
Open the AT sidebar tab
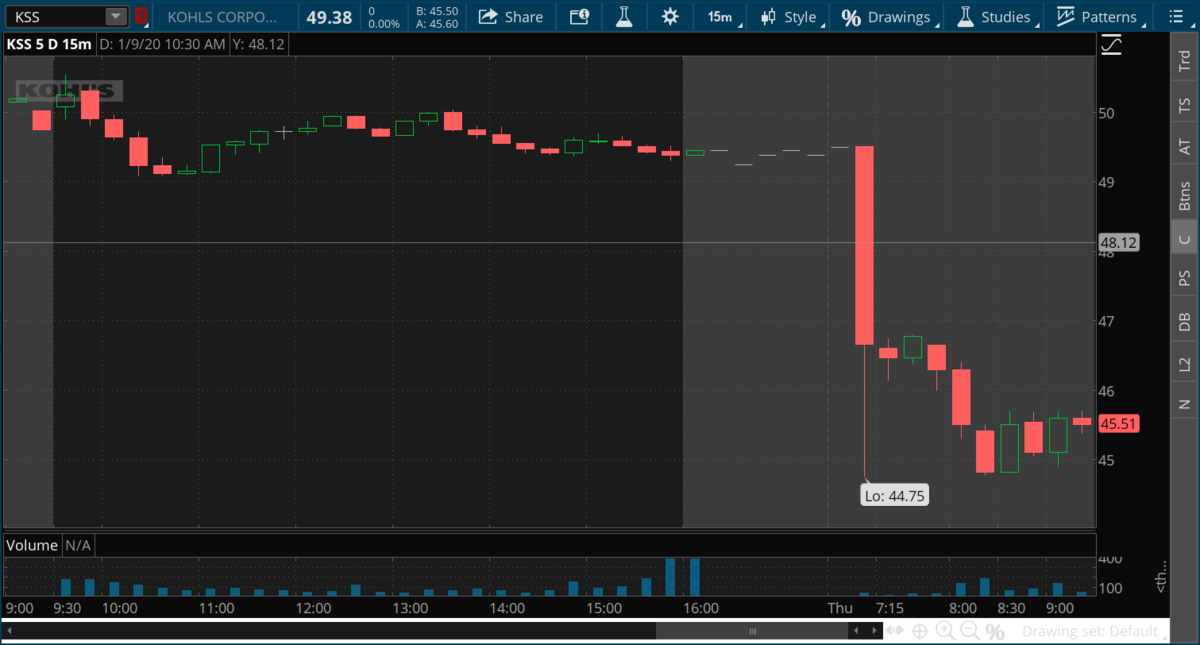click(1185, 146)
